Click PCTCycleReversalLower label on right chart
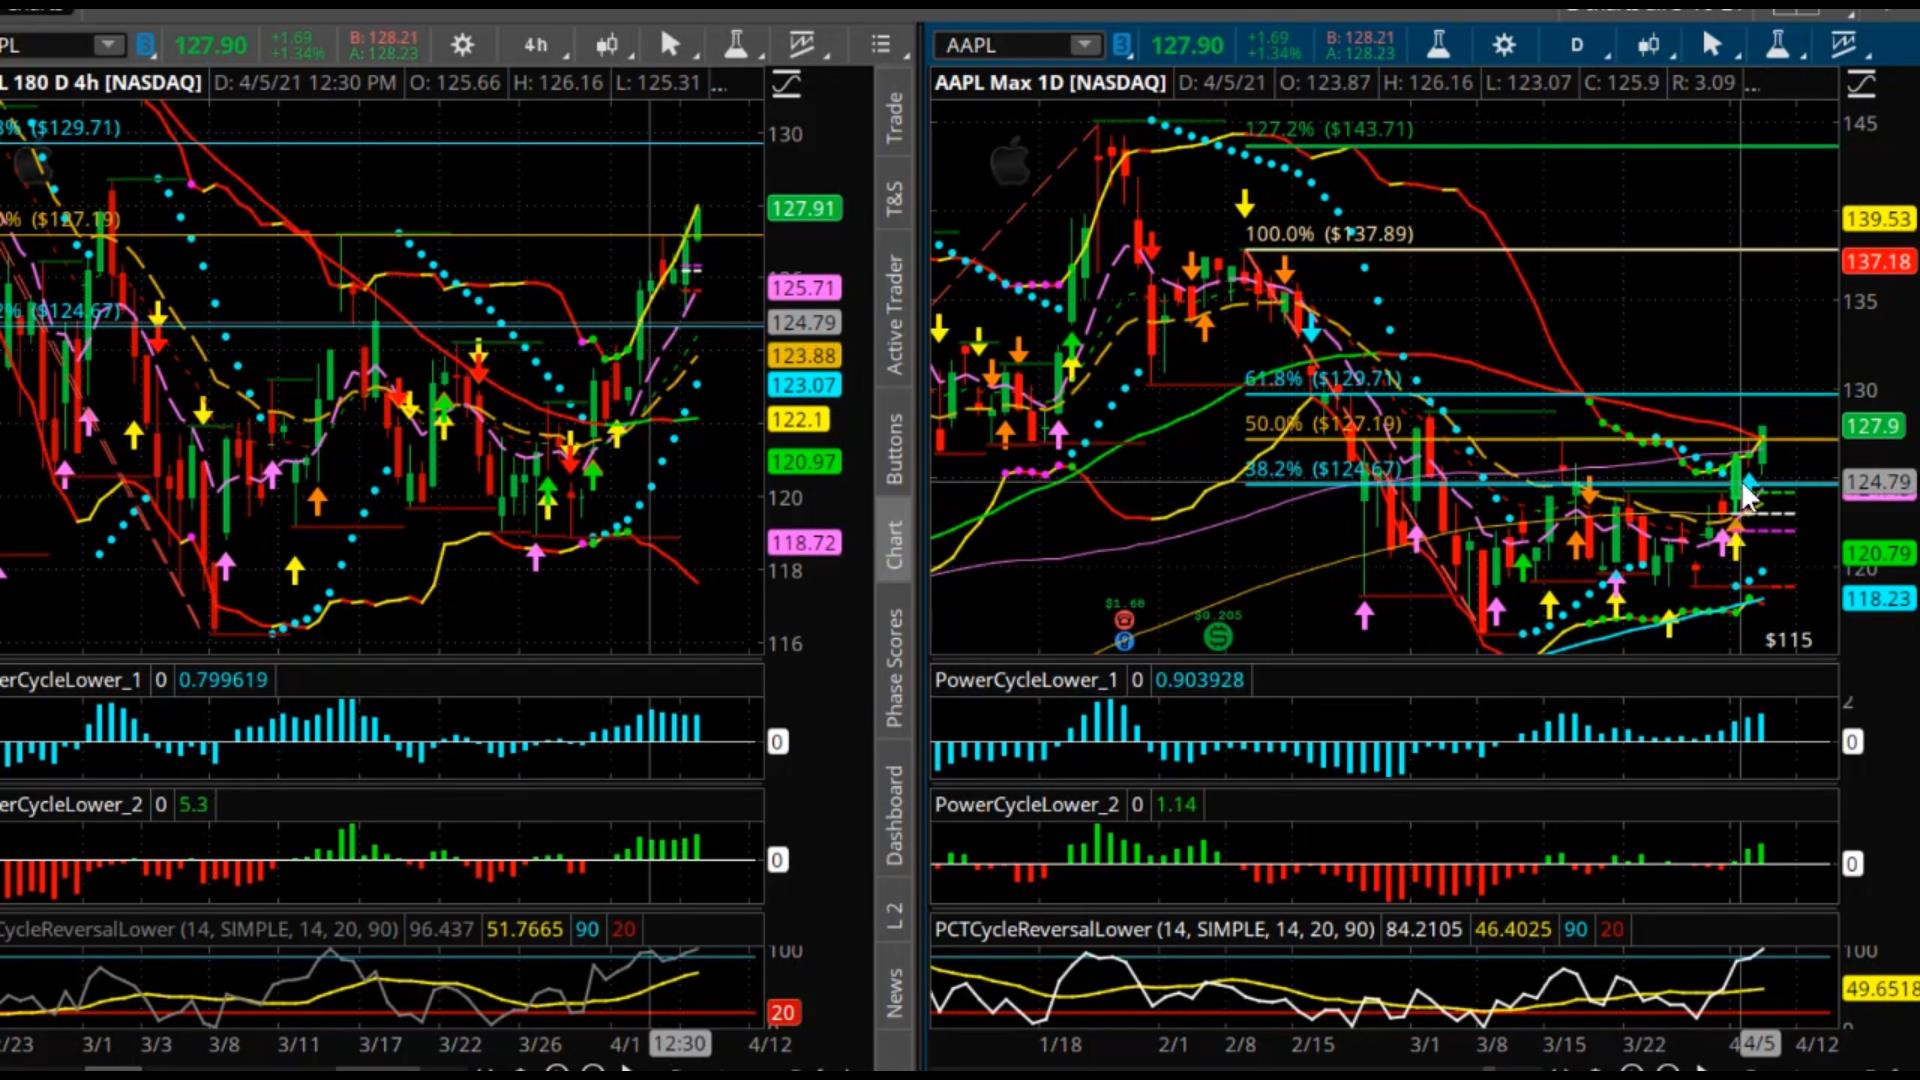 tap(1154, 930)
